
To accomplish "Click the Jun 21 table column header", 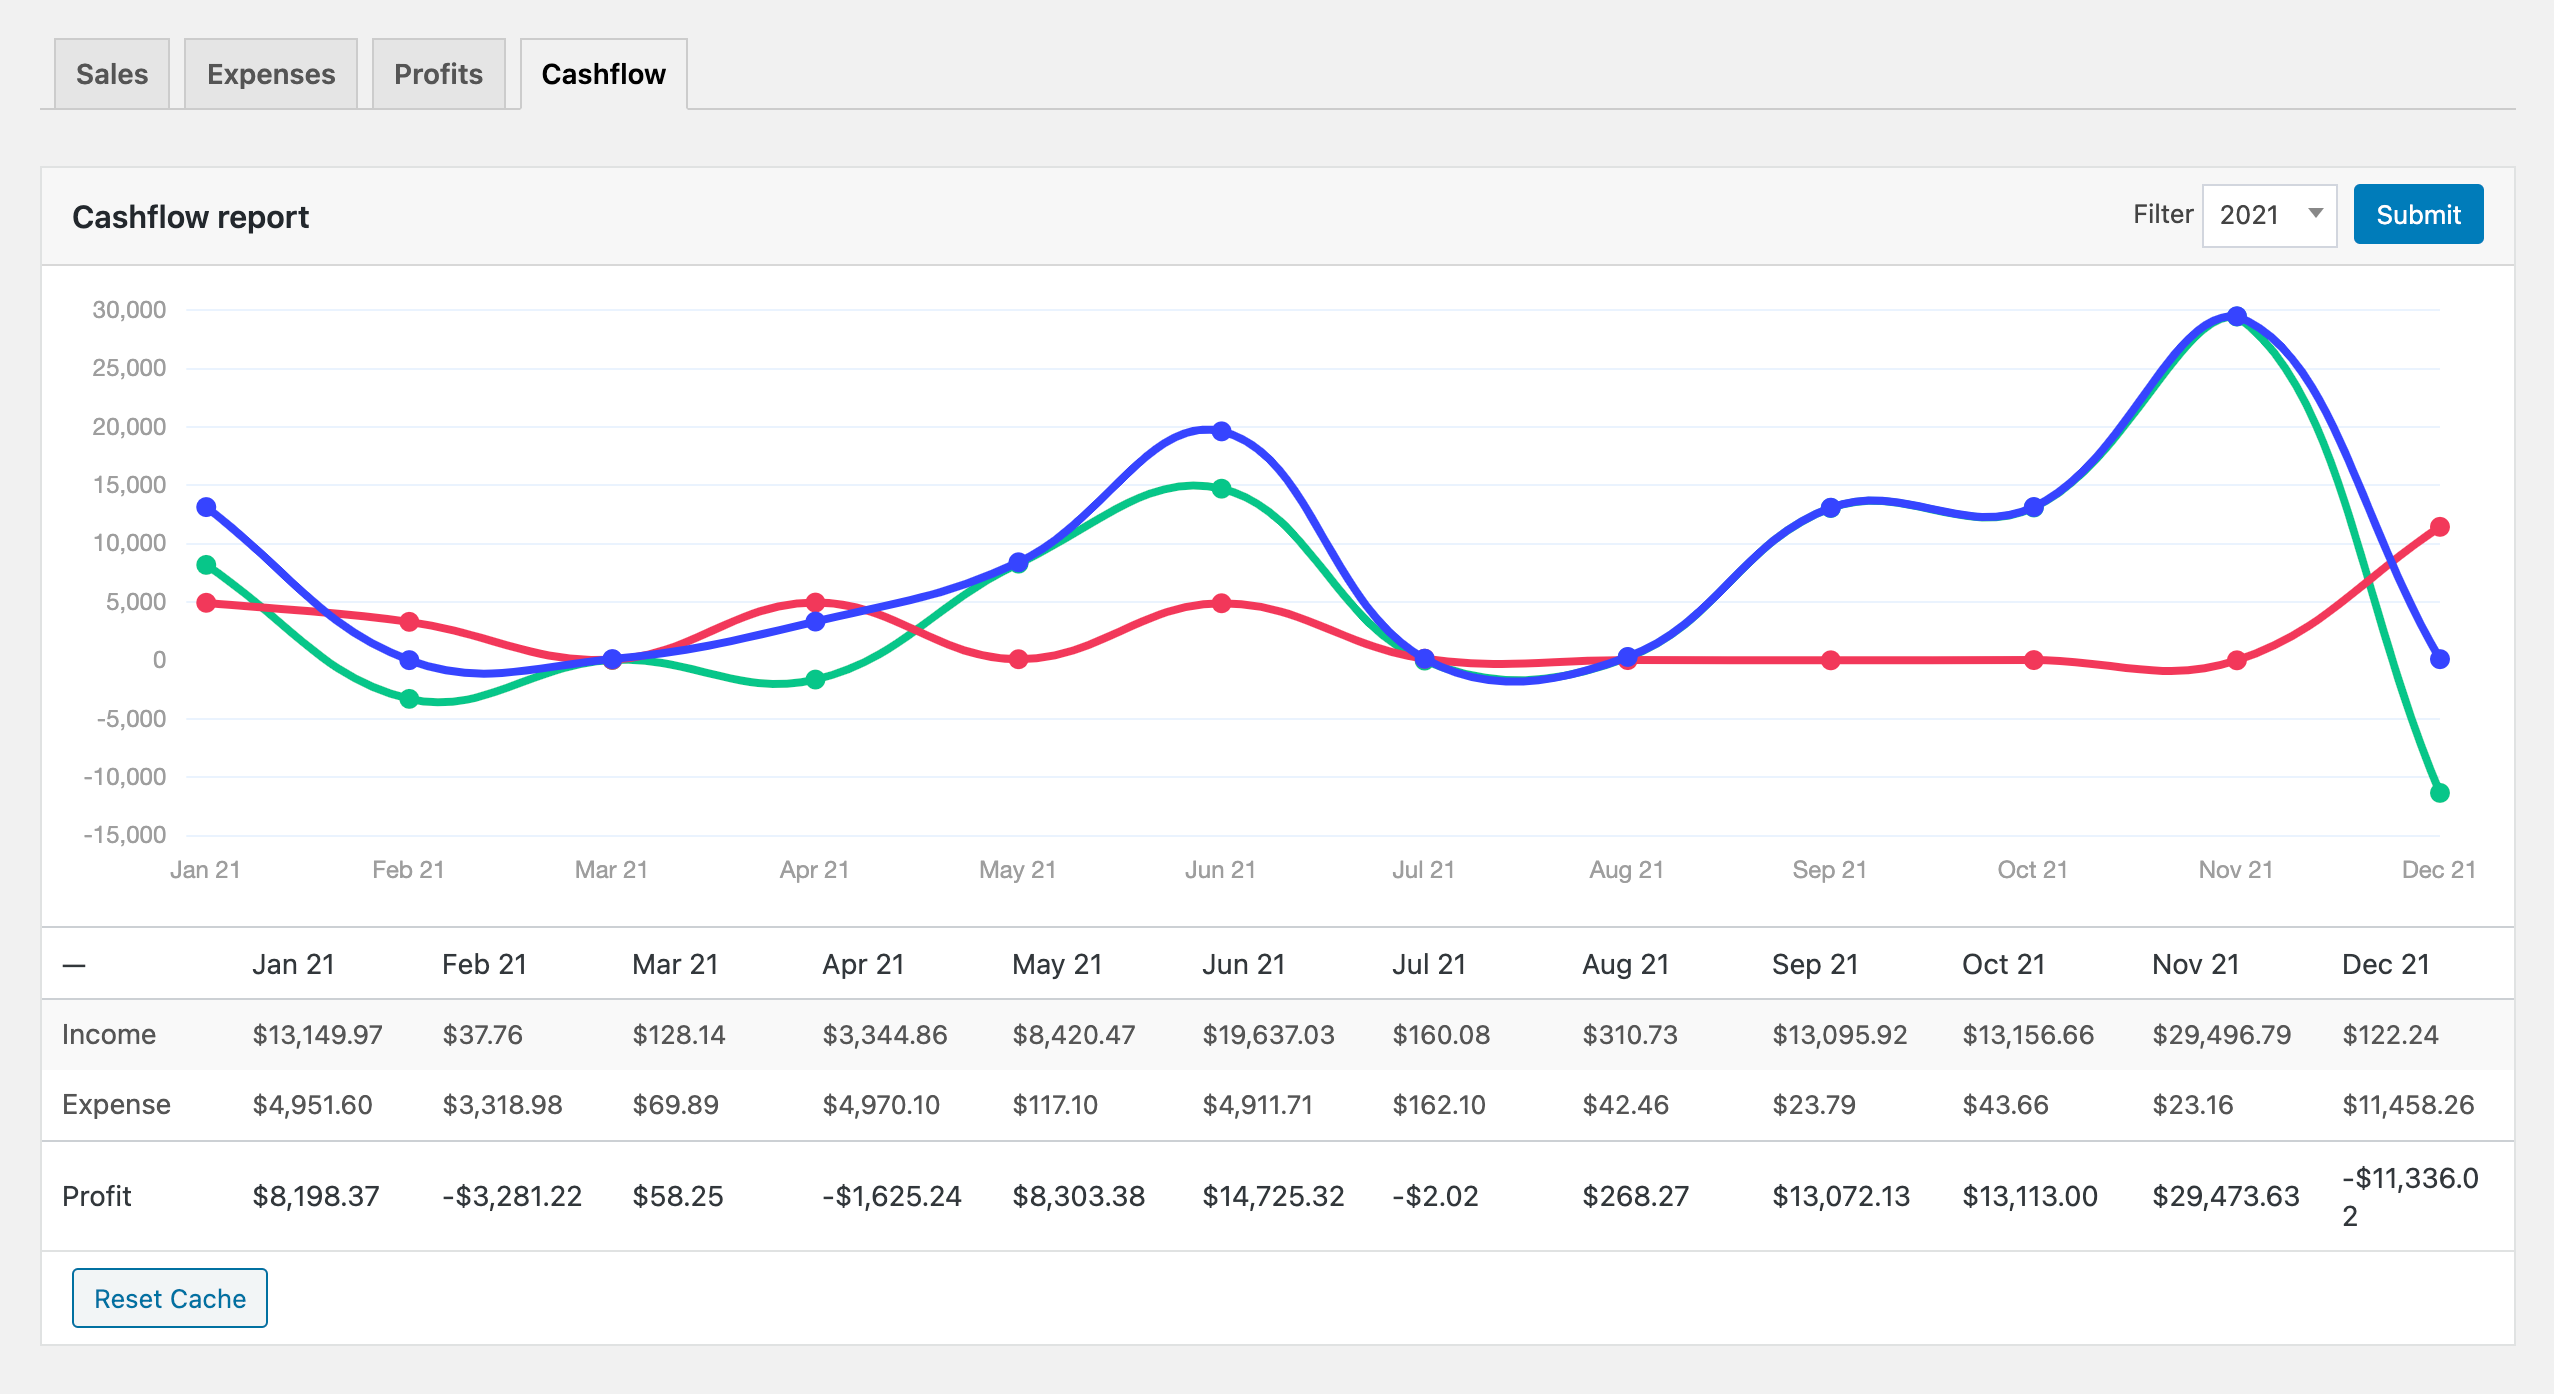I will point(1243,964).
